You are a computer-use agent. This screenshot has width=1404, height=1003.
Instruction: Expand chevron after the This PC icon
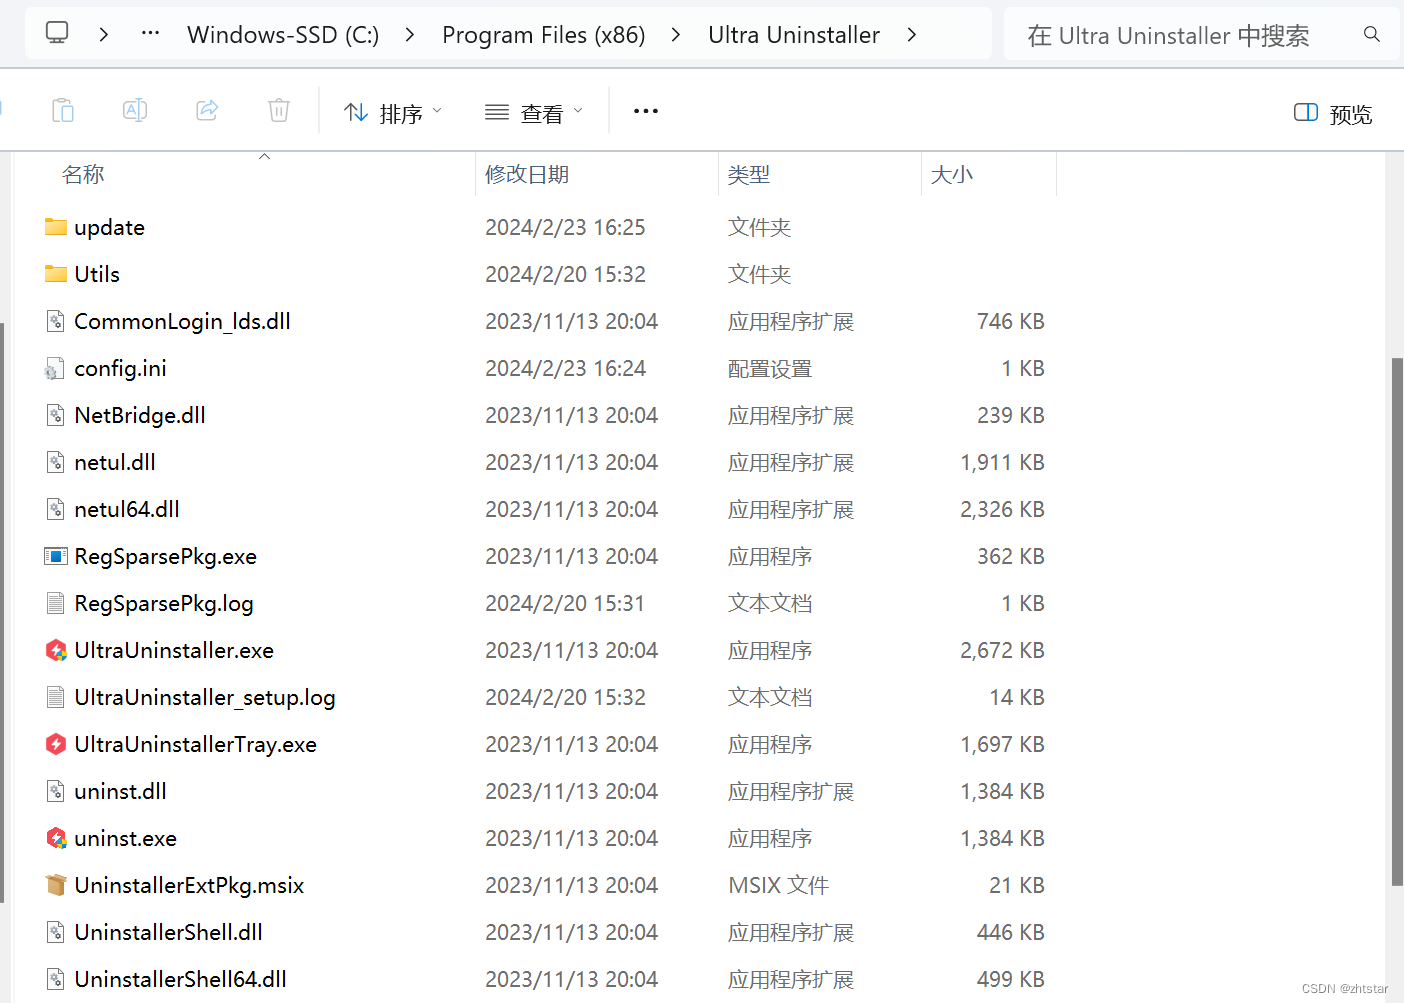pyautogui.click(x=104, y=34)
